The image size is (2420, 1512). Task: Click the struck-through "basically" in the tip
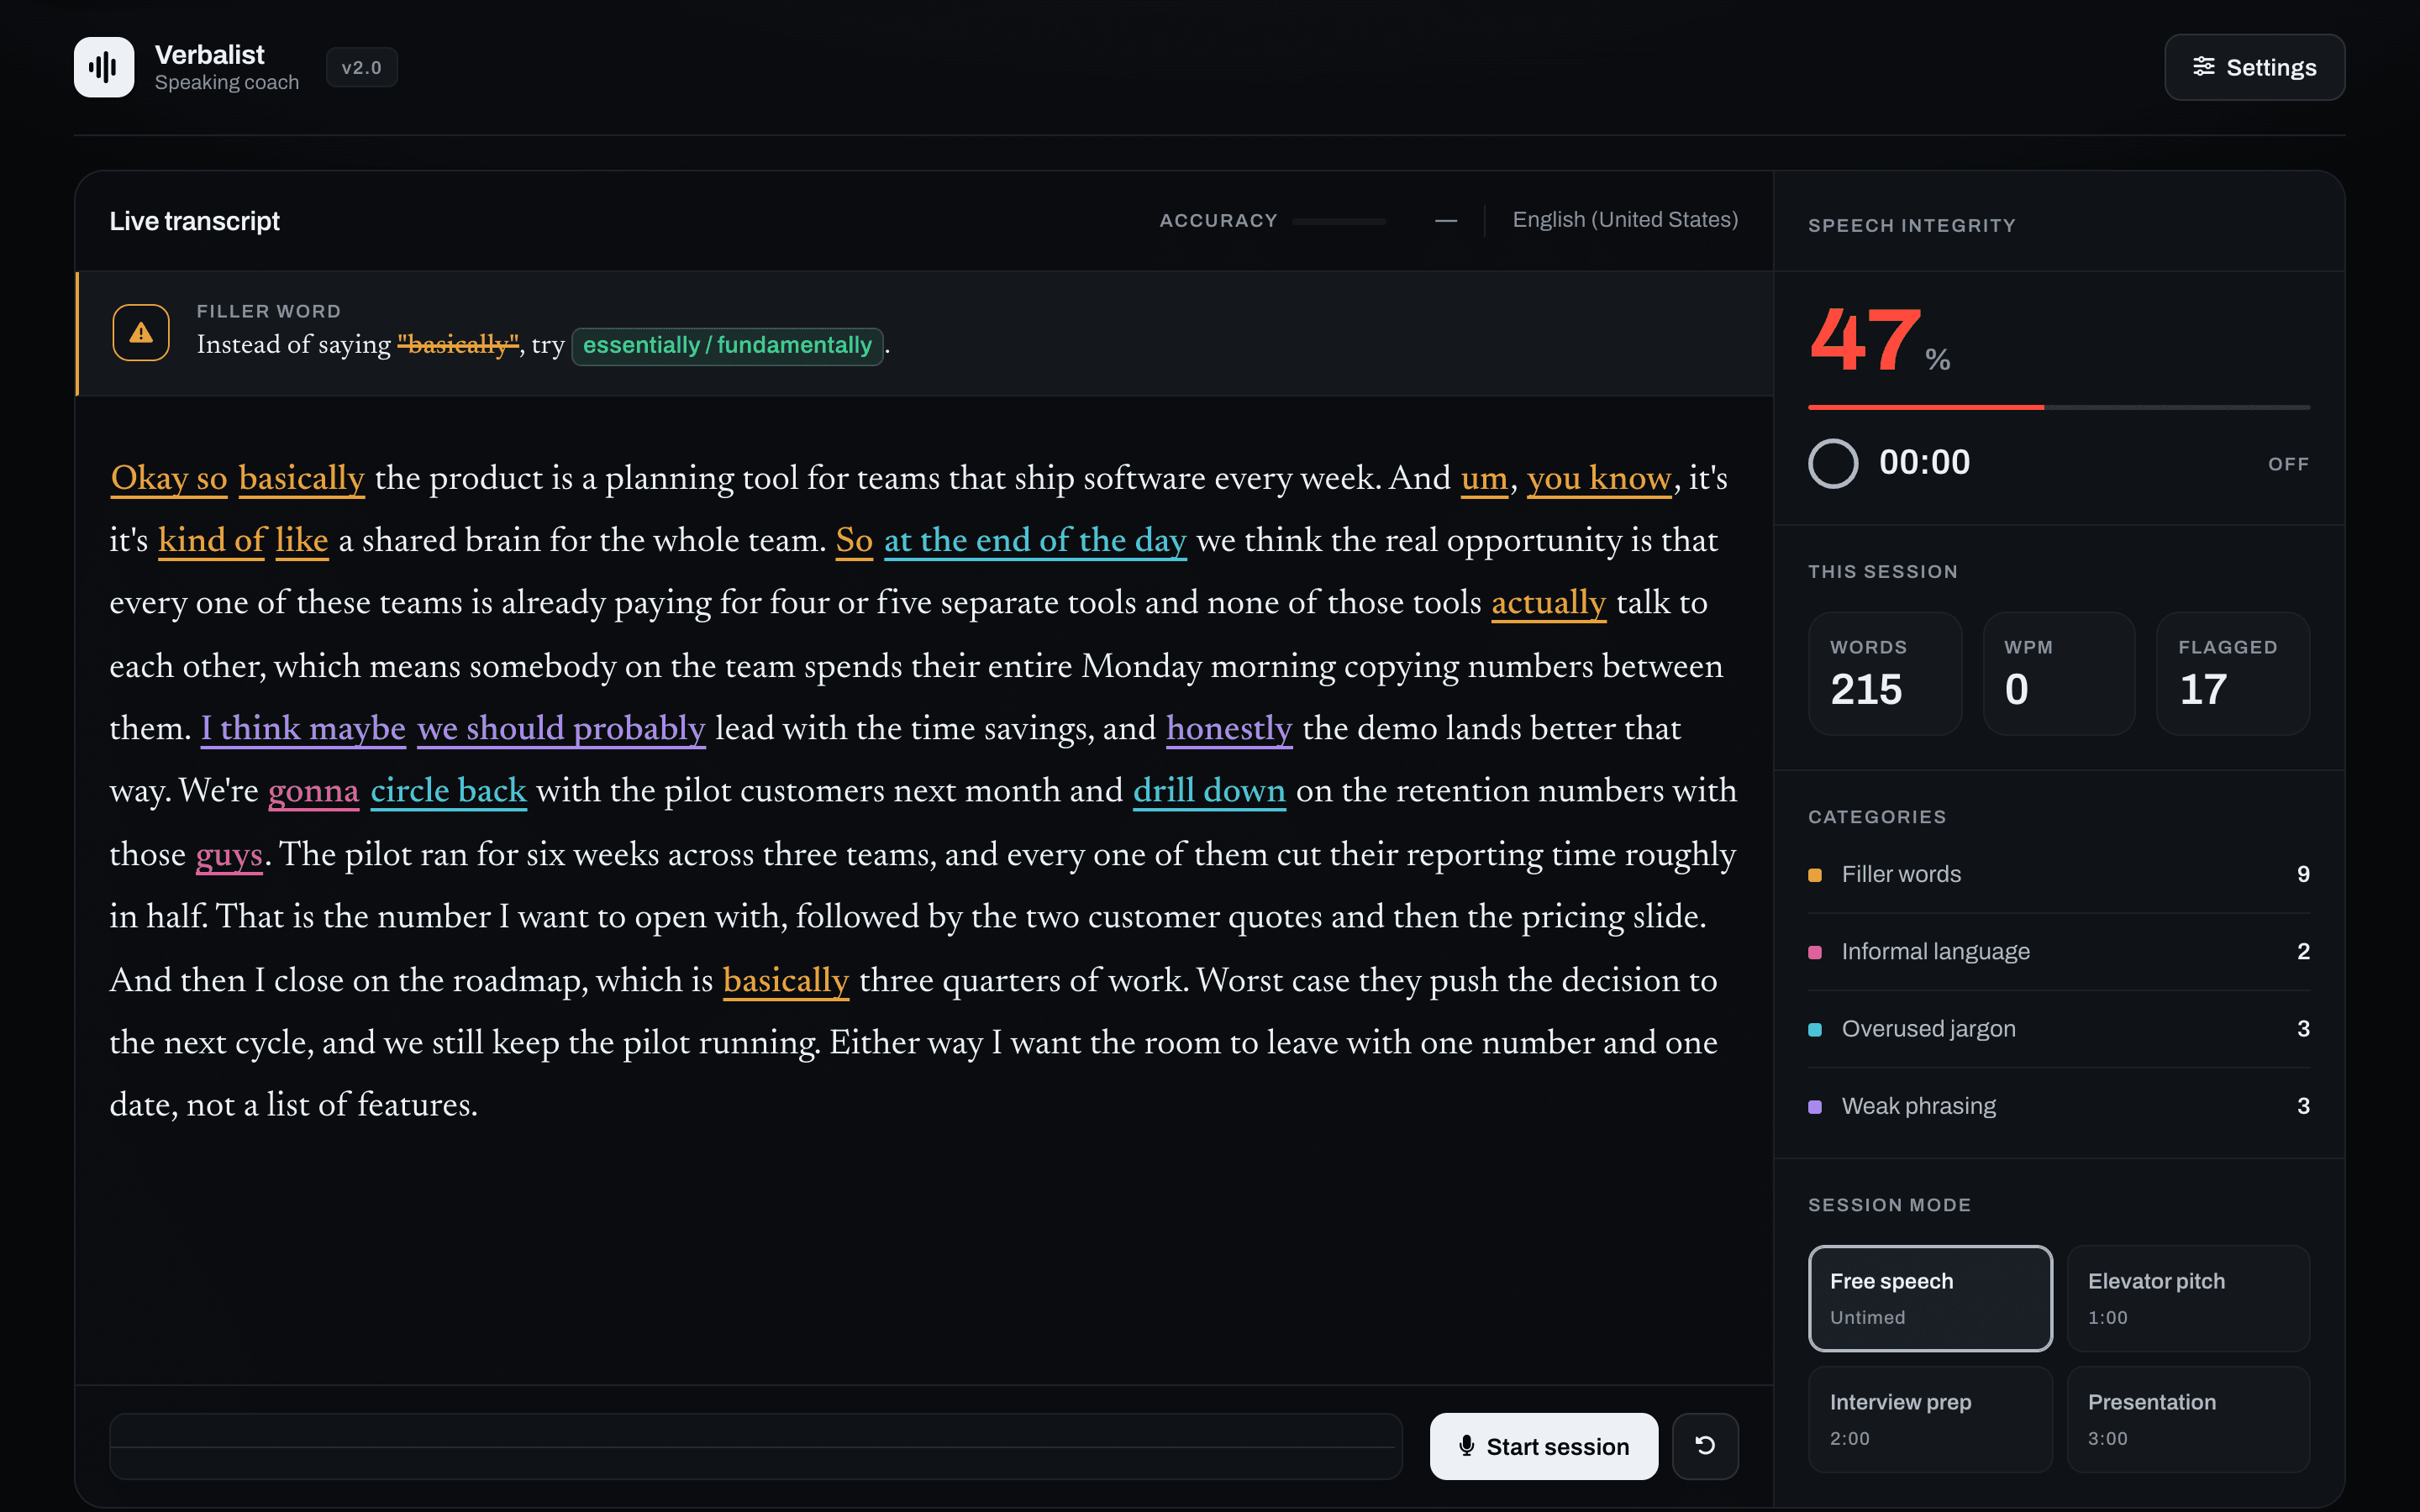coord(458,345)
